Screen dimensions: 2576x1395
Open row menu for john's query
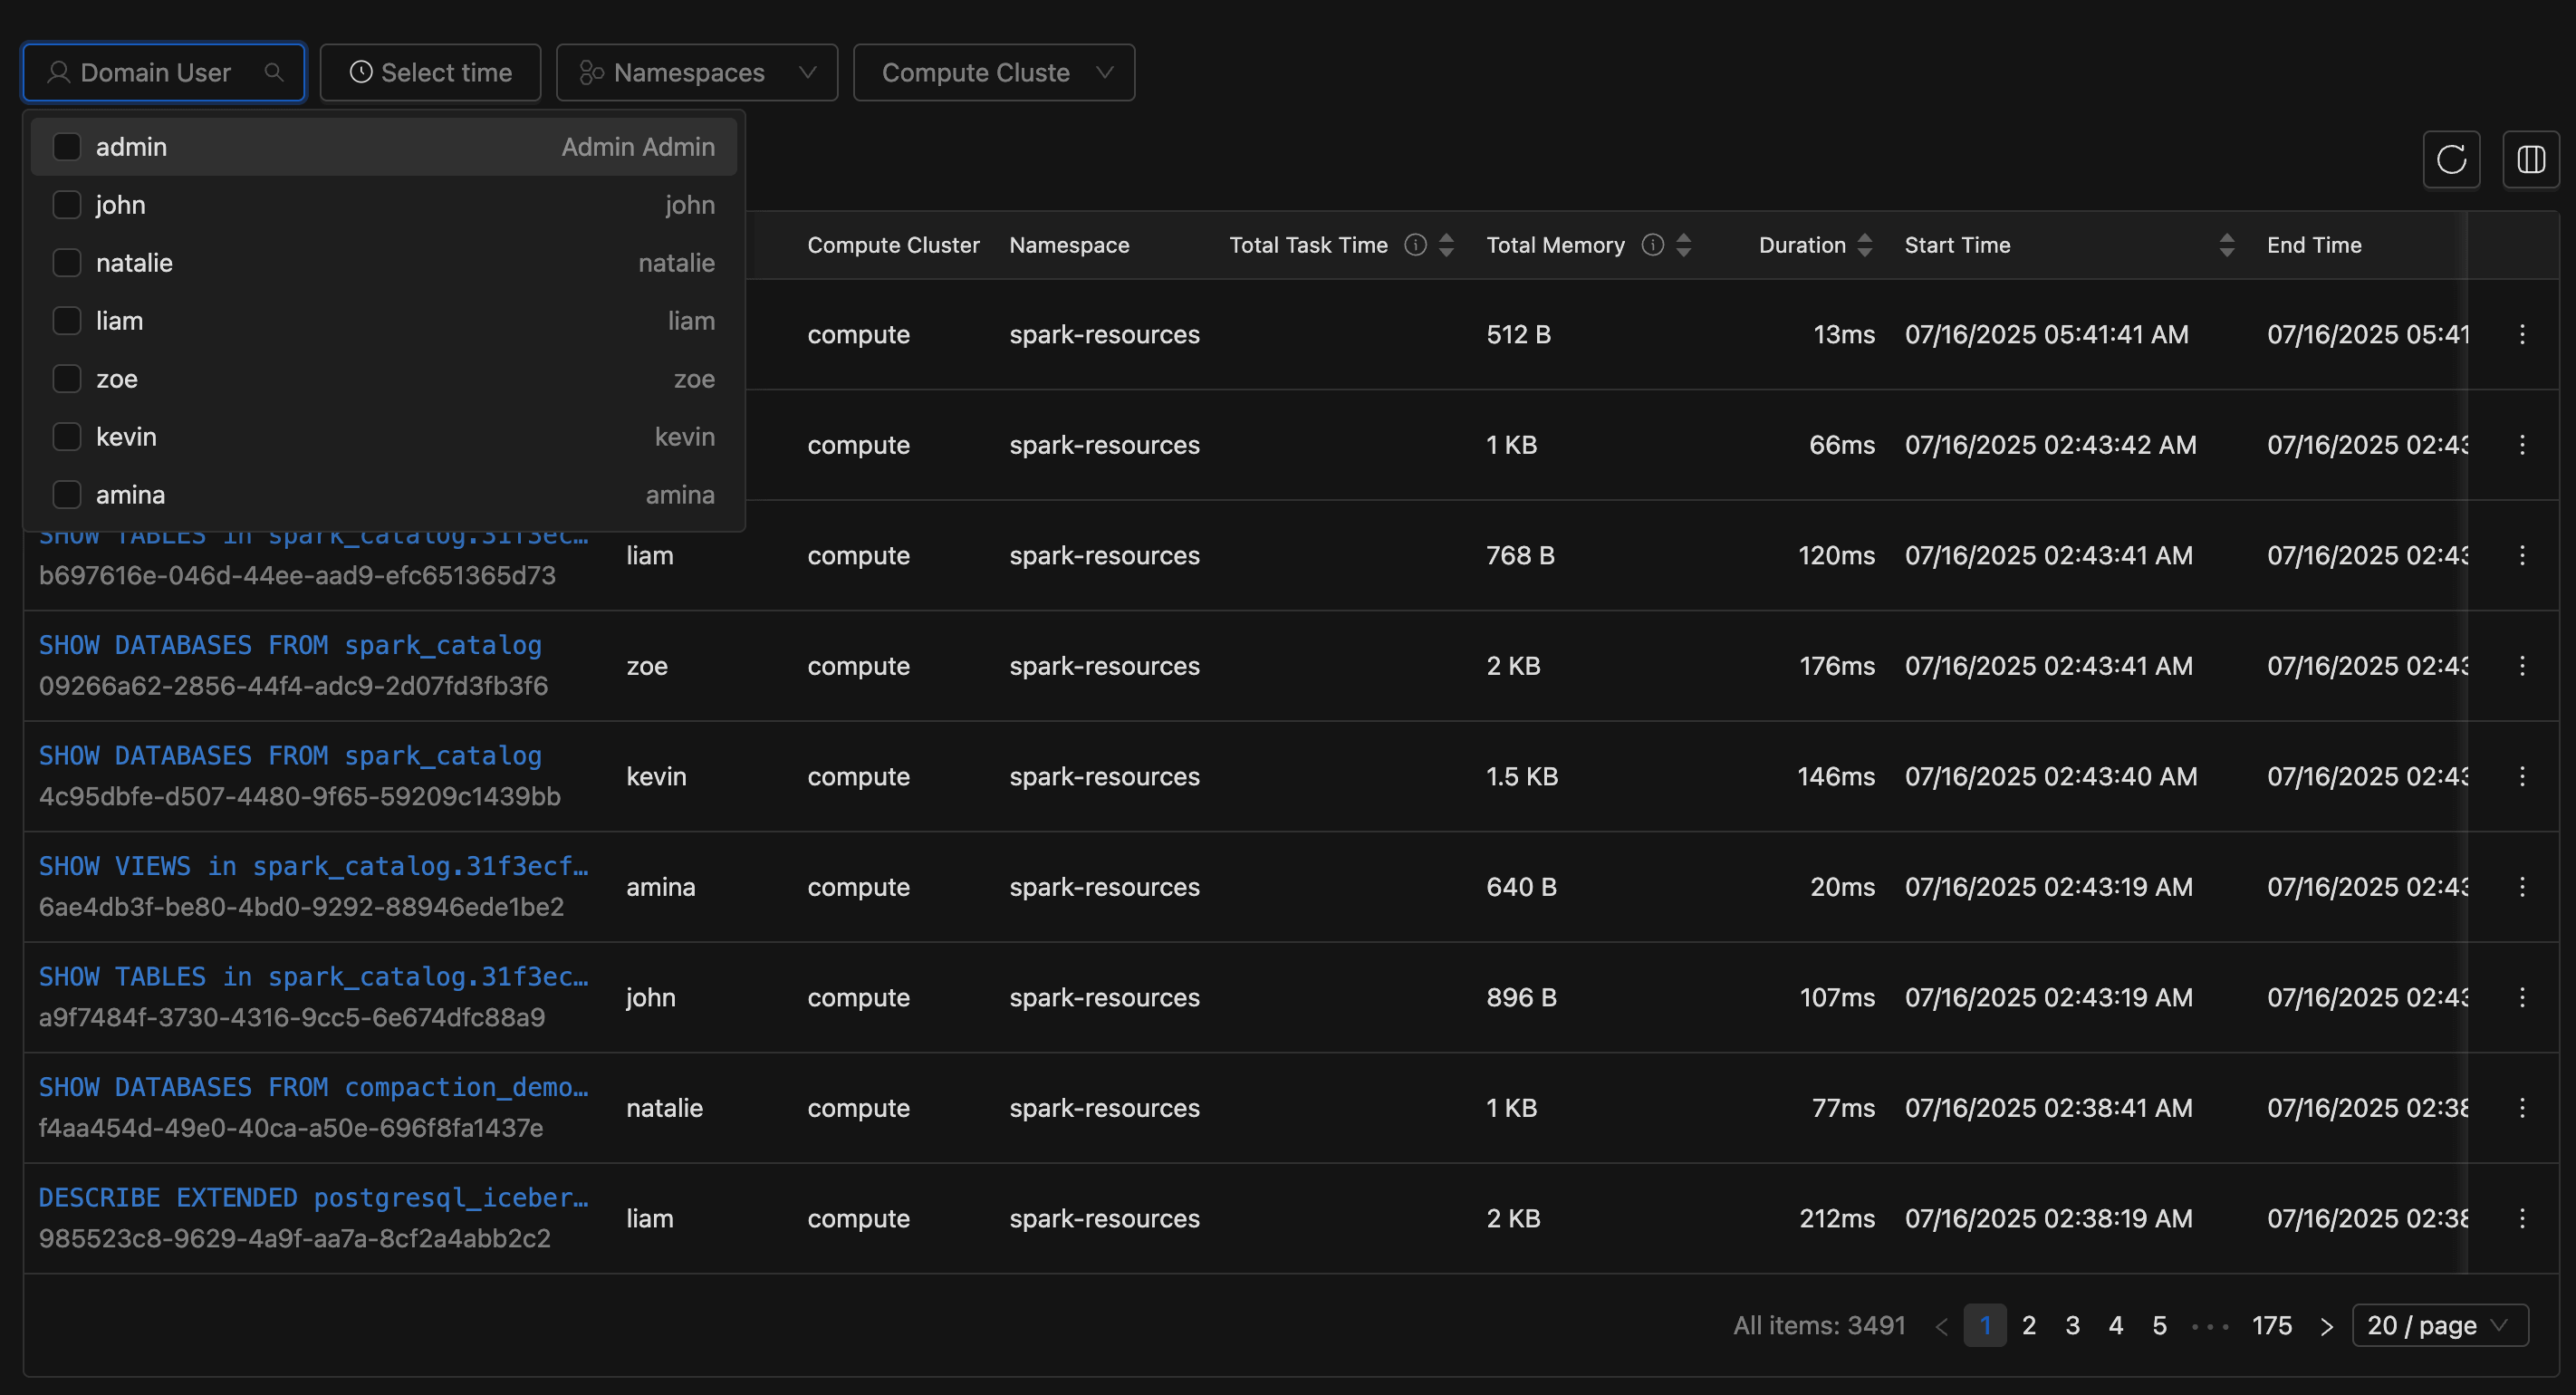pyautogui.click(x=2522, y=997)
